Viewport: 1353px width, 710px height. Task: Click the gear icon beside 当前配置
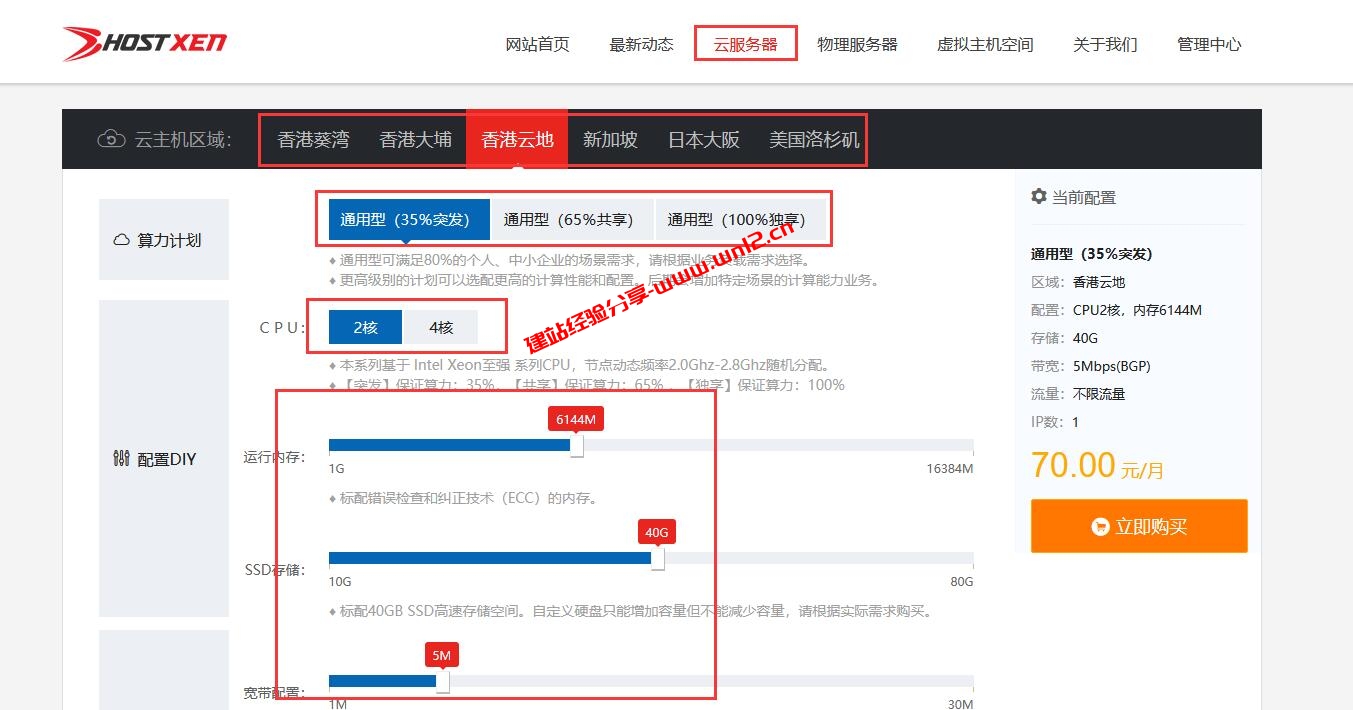(1038, 196)
